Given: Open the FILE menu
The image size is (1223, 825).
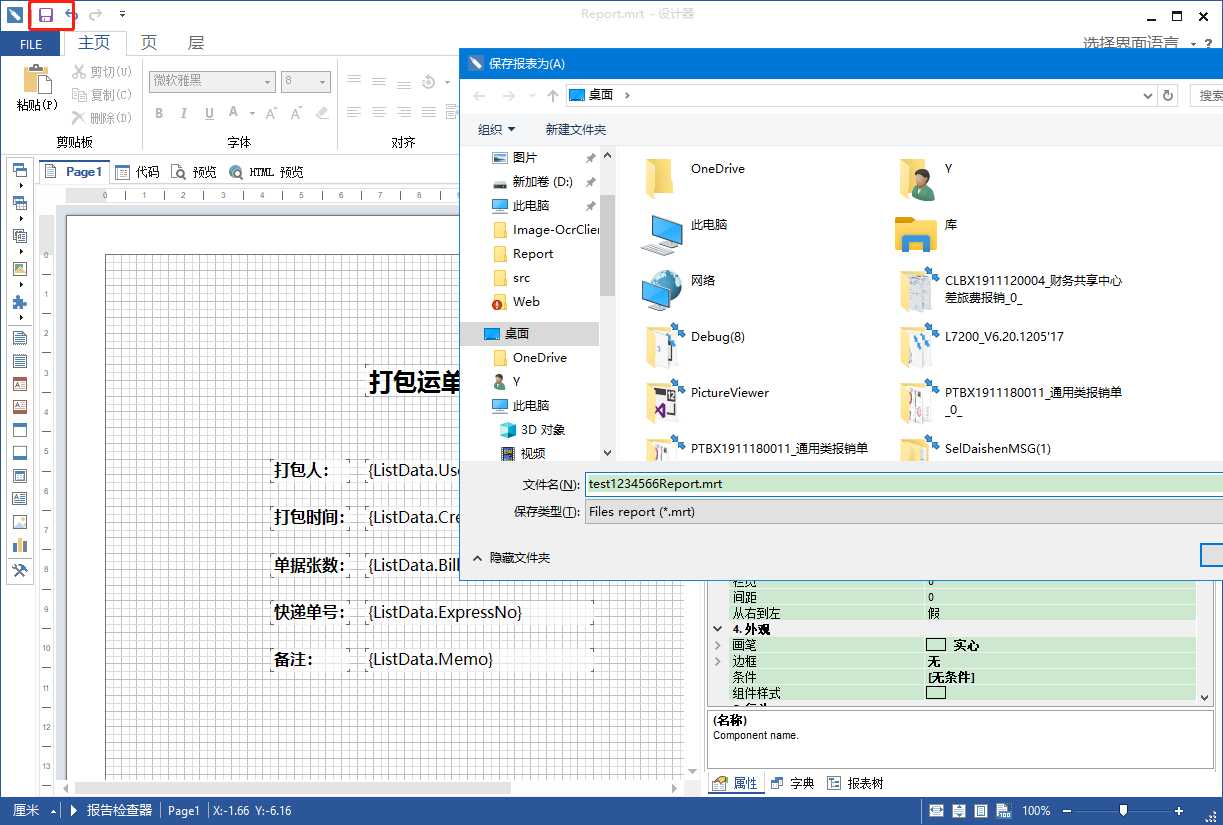Looking at the screenshot, I should point(30,43).
